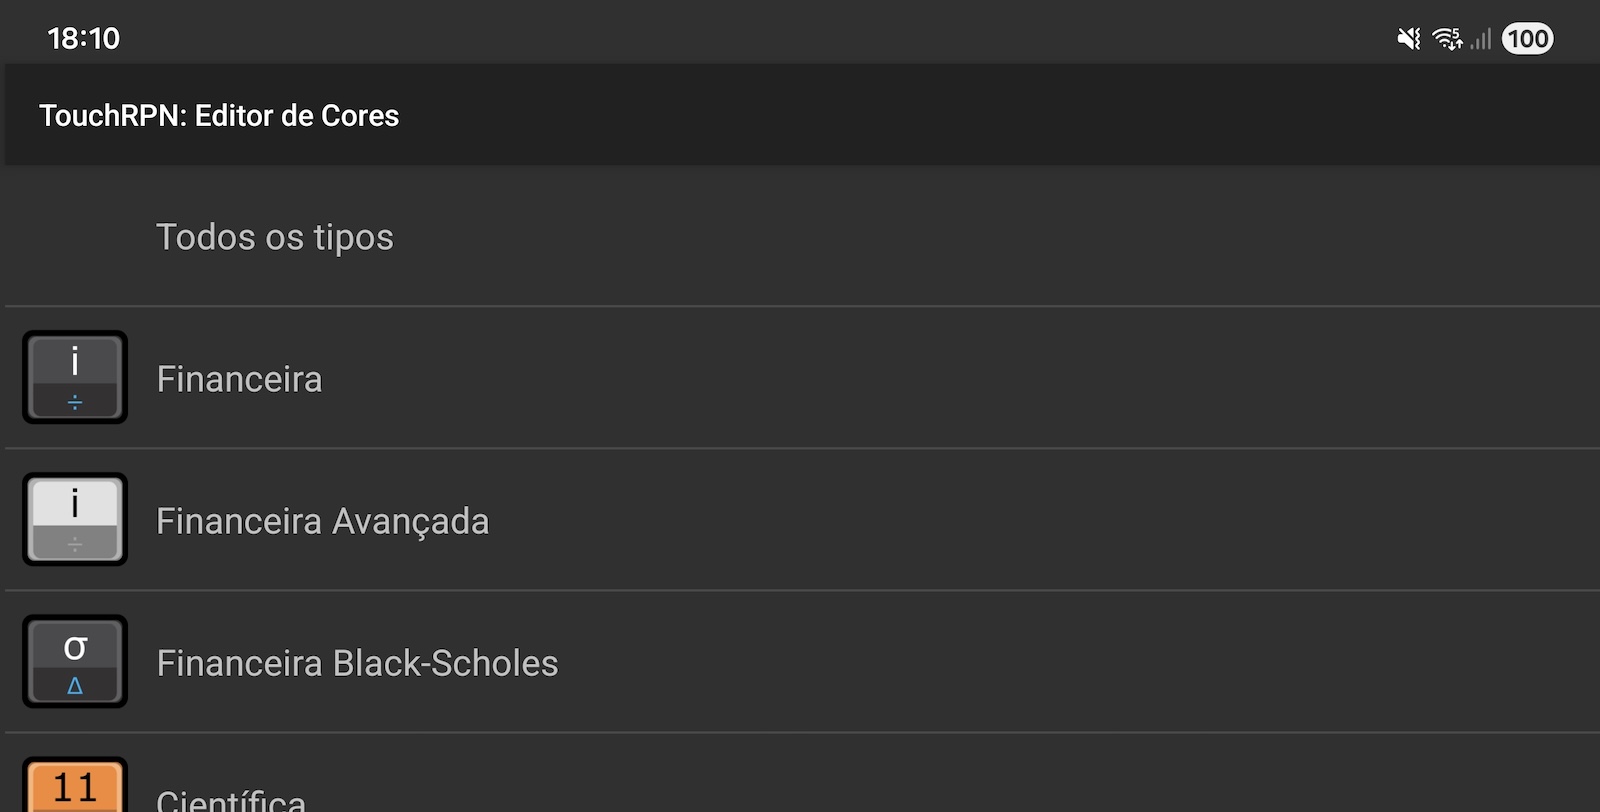The height and width of the screenshot is (812, 1600).
Task: Tap the sigma Black-Scholes key icon
Action: (75, 661)
